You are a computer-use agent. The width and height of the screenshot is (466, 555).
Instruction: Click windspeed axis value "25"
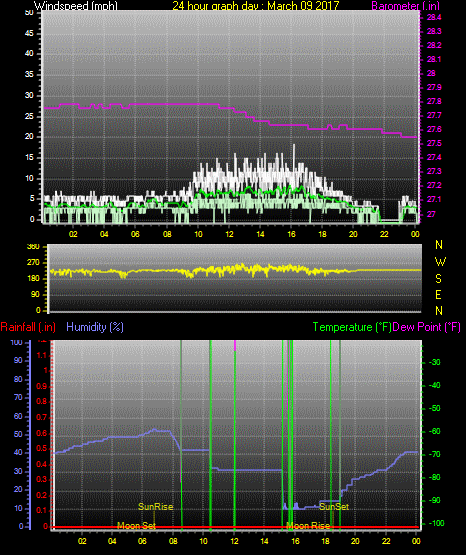(29, 116)
